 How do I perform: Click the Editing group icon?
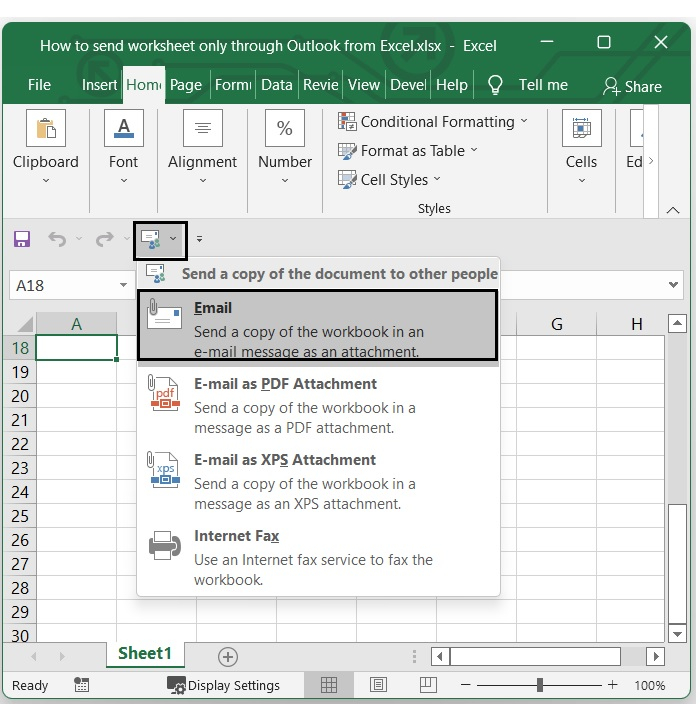tap(637, 128)
